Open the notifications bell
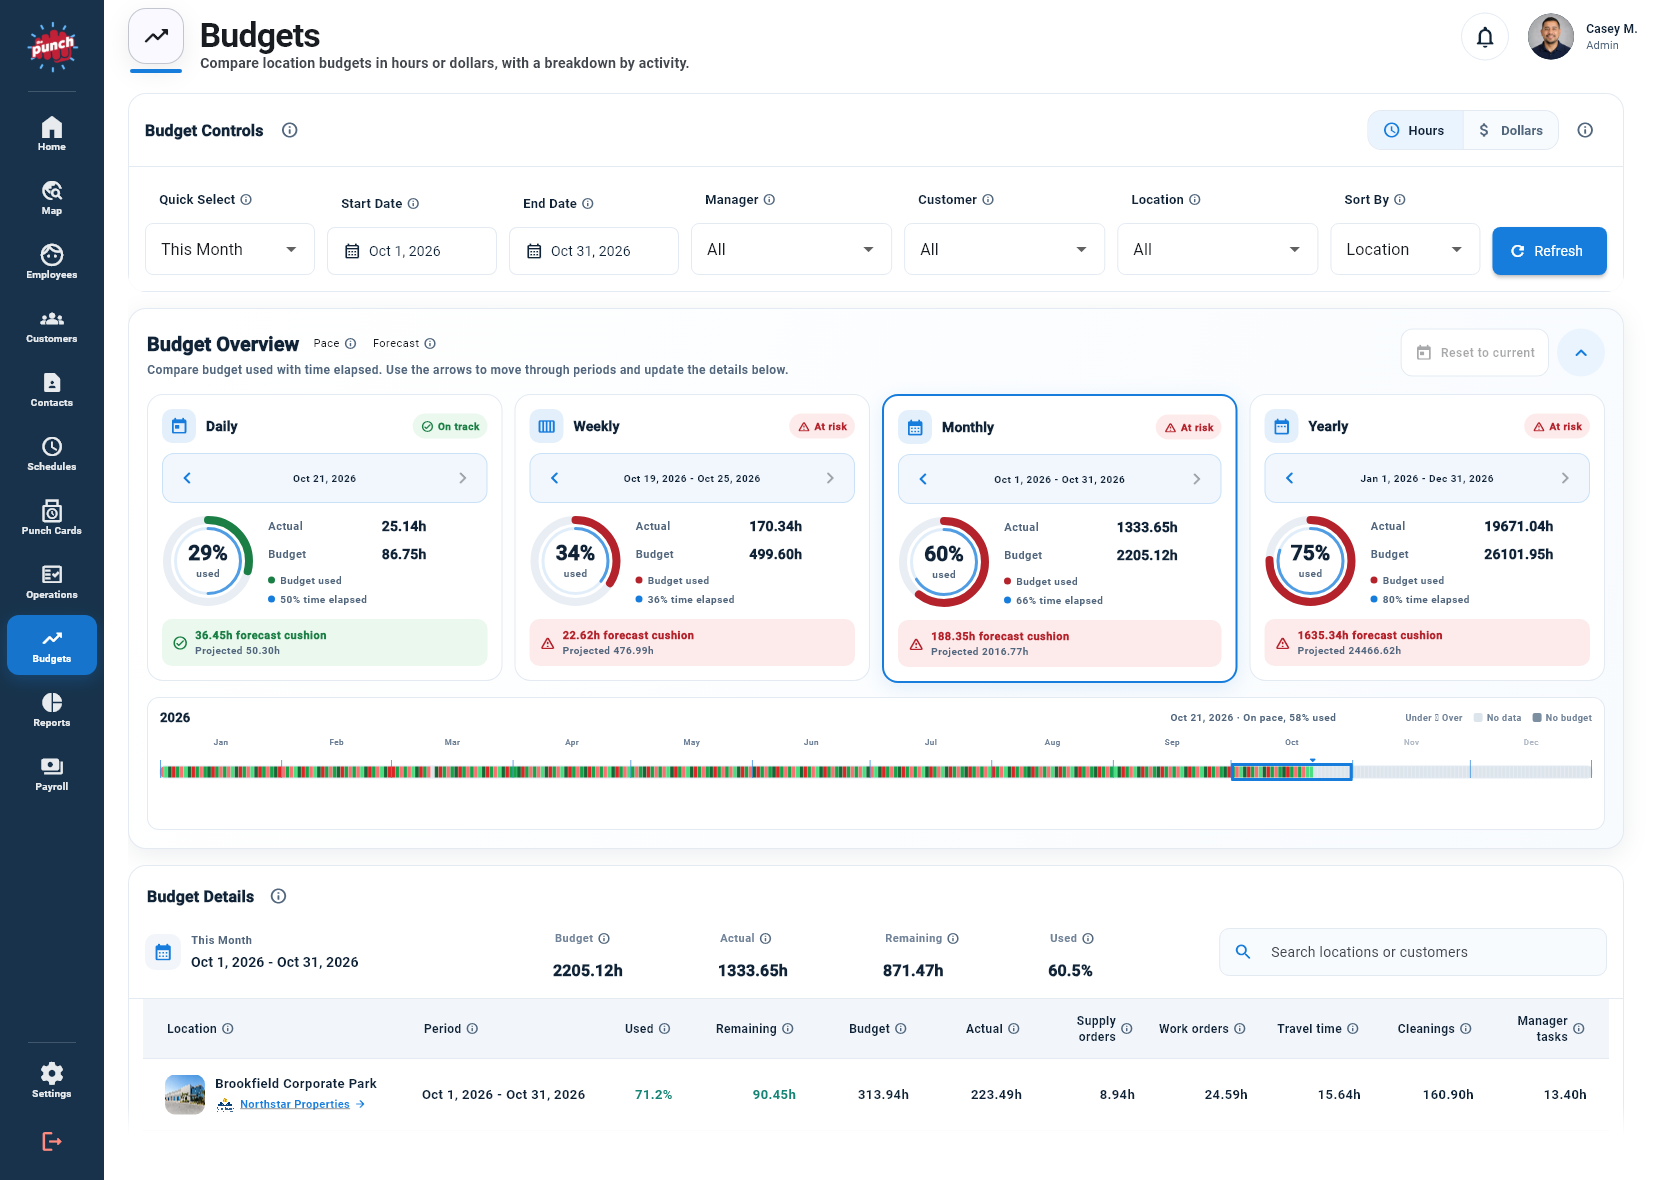This screenshot has width=1680, height=1180. tap(1485, 37)
